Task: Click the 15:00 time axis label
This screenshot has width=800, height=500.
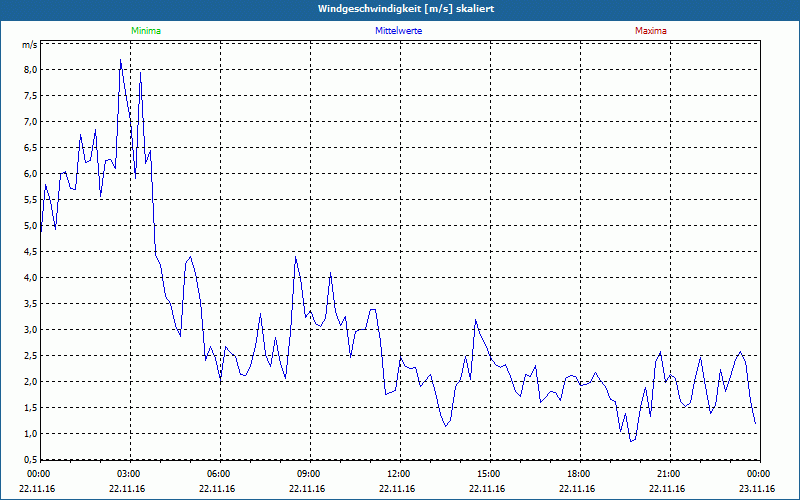Action: (x=488, y=474)
